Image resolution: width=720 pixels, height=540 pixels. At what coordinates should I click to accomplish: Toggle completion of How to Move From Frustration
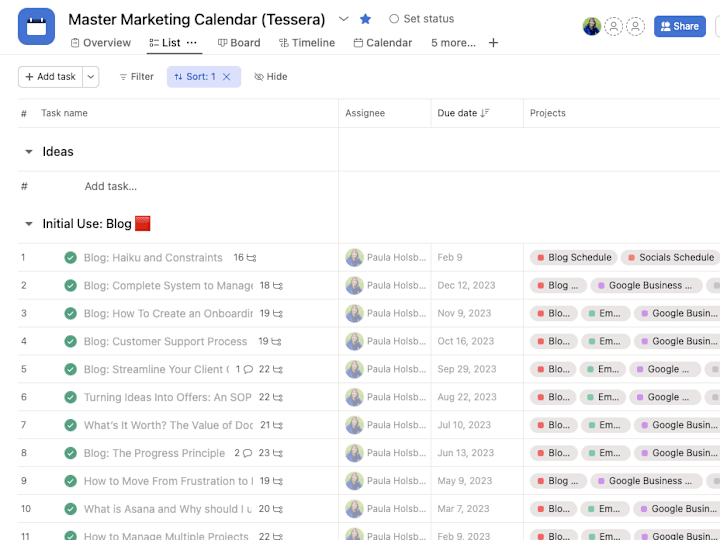click(70, 481)
